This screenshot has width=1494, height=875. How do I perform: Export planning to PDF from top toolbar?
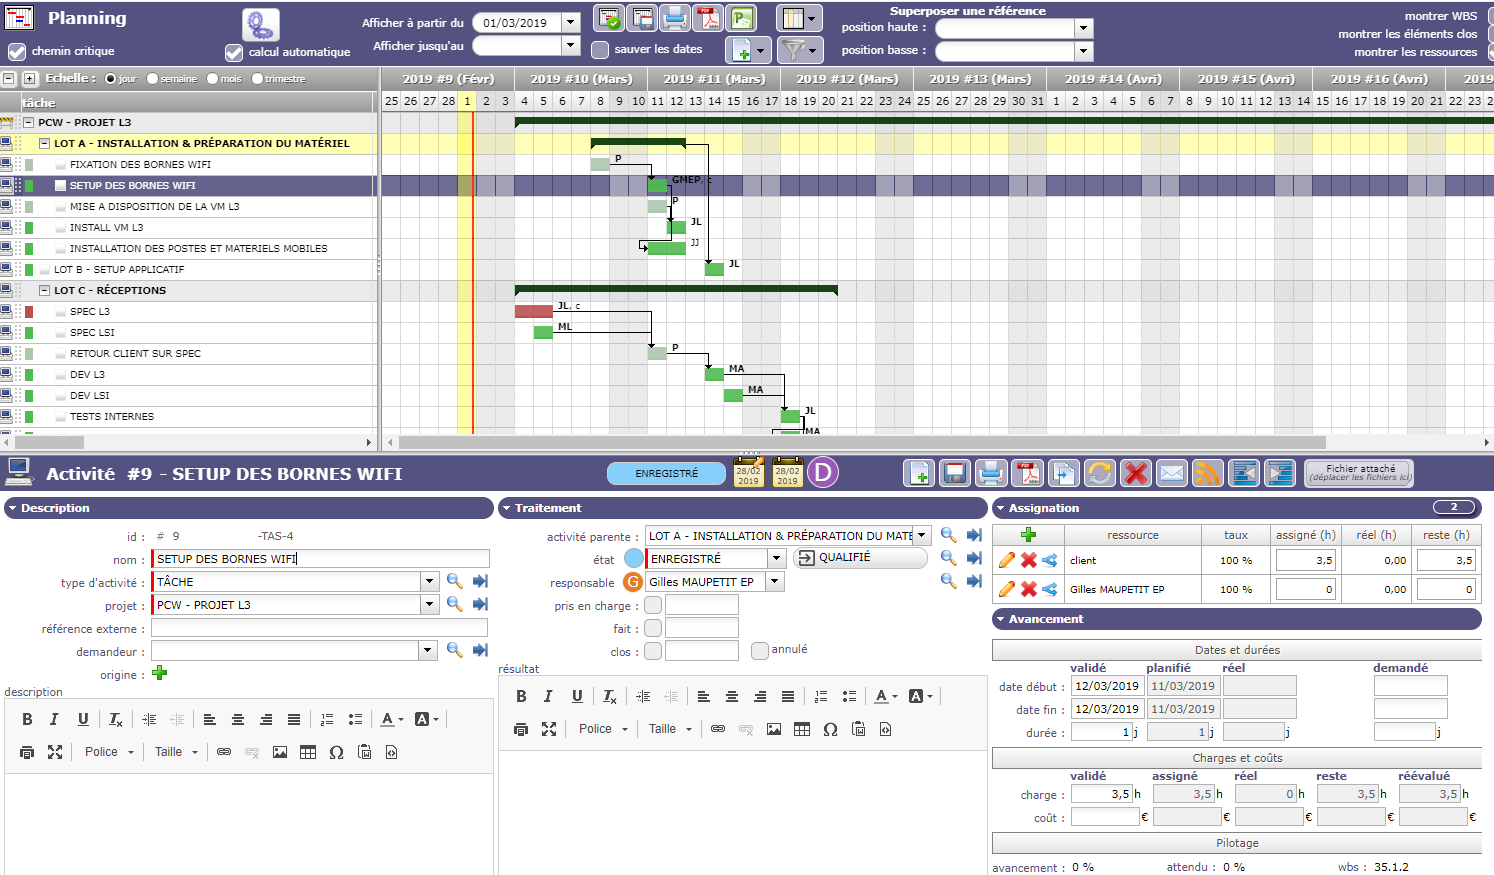pos(708,18)
